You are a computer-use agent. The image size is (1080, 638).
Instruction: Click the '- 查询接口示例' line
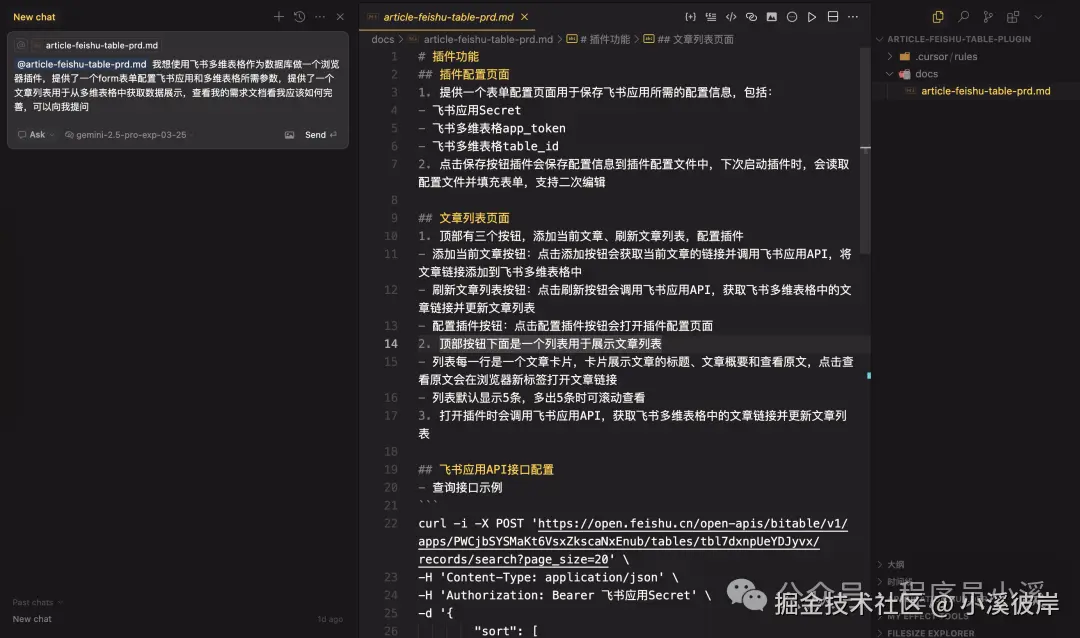(460, 488)
